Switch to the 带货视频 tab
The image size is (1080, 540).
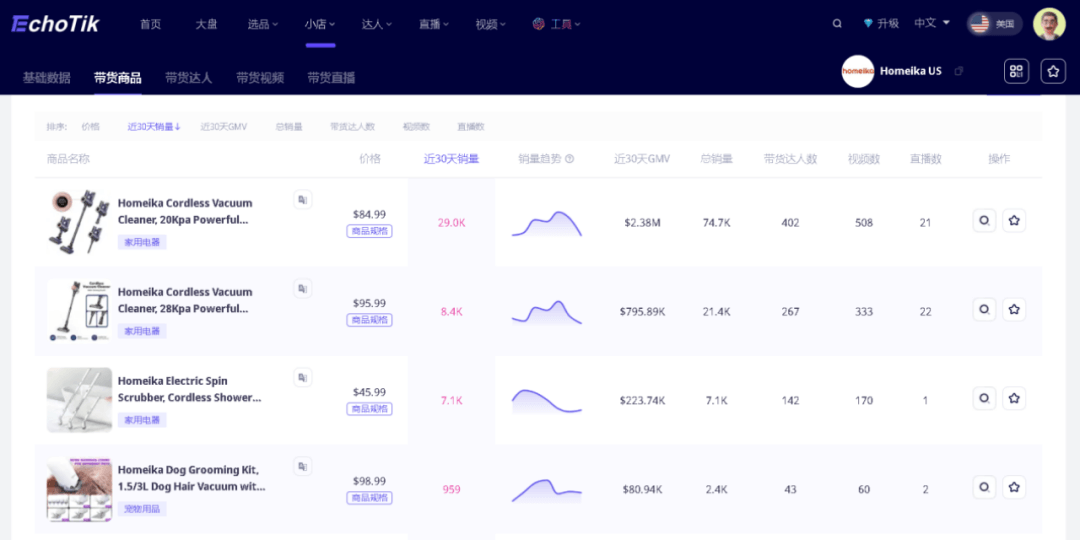tap(260, 78)
